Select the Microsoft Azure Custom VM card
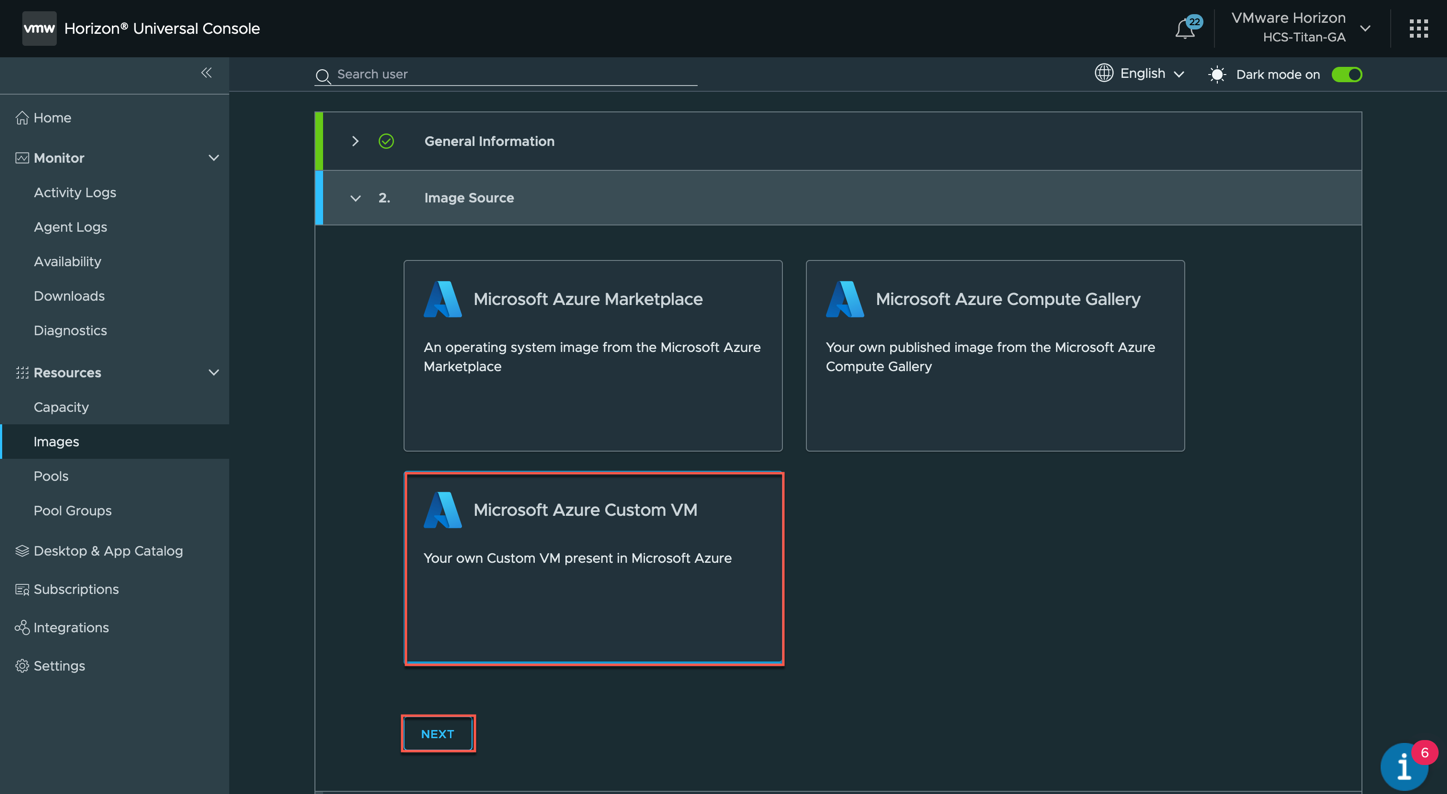Image resolution: width=1447 pixels, height=794 pixels. tap(594, 568)
